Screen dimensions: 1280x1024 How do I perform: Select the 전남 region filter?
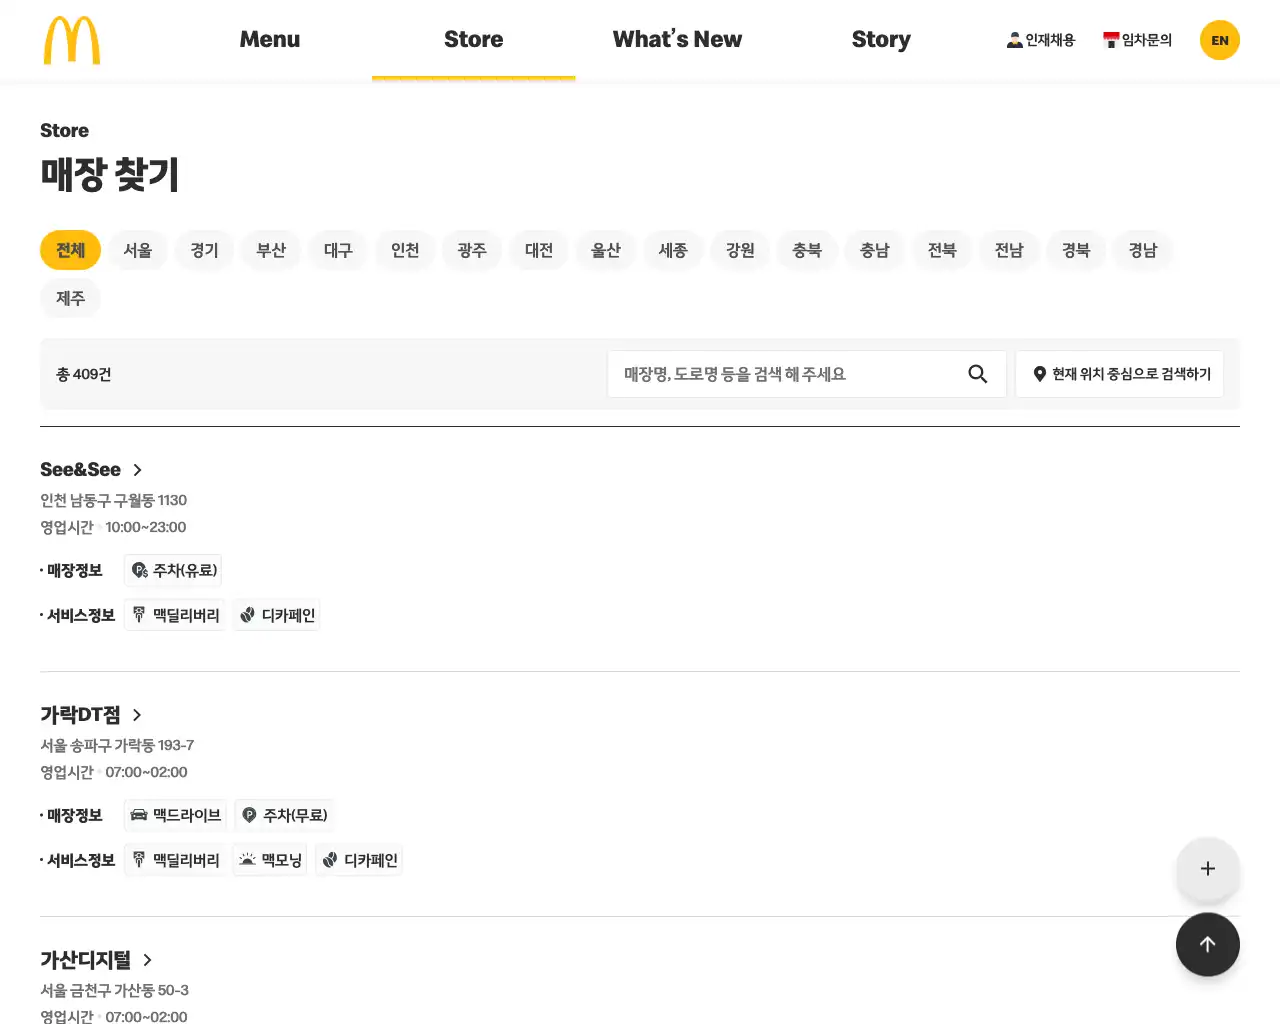click(1009, 250)
